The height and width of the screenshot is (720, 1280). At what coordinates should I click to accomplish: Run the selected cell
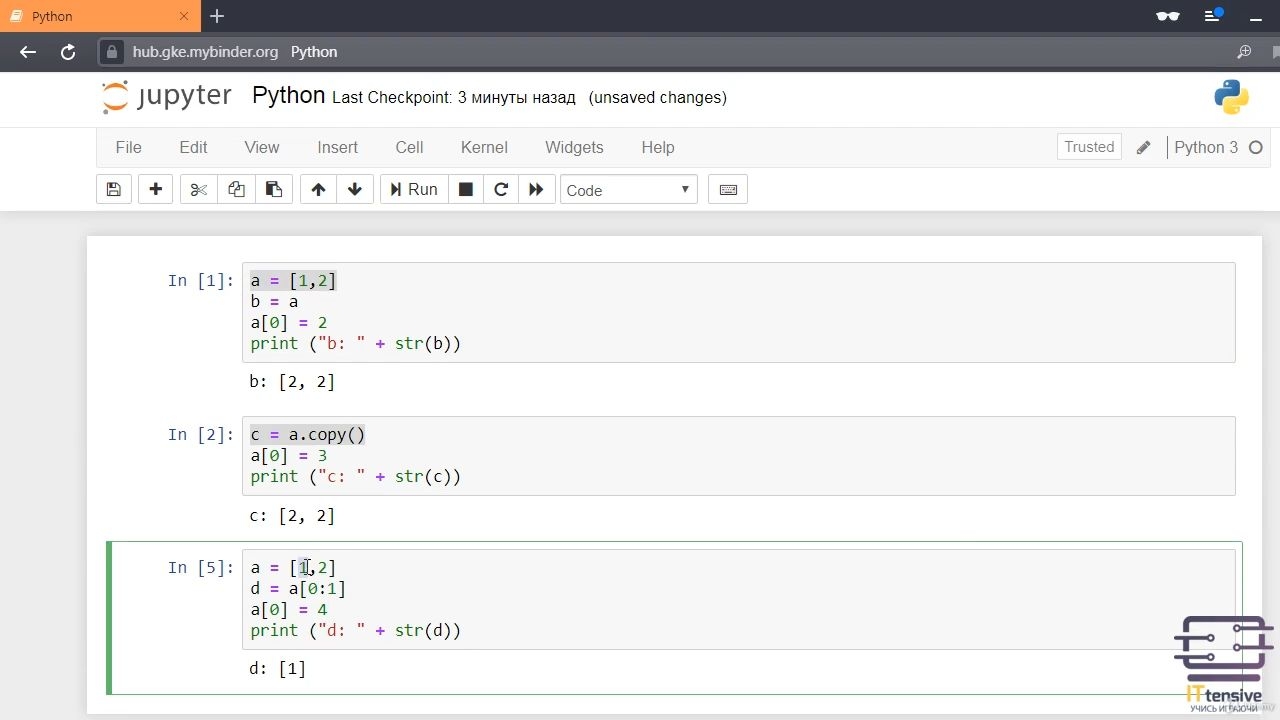413,189
